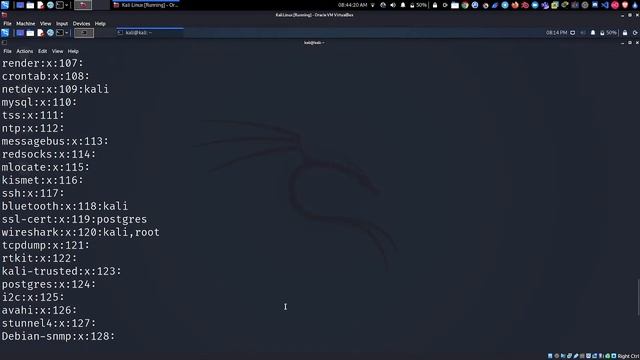Open file manager from host top panel
Screen dimensions: 640x360
coord(30,5)
